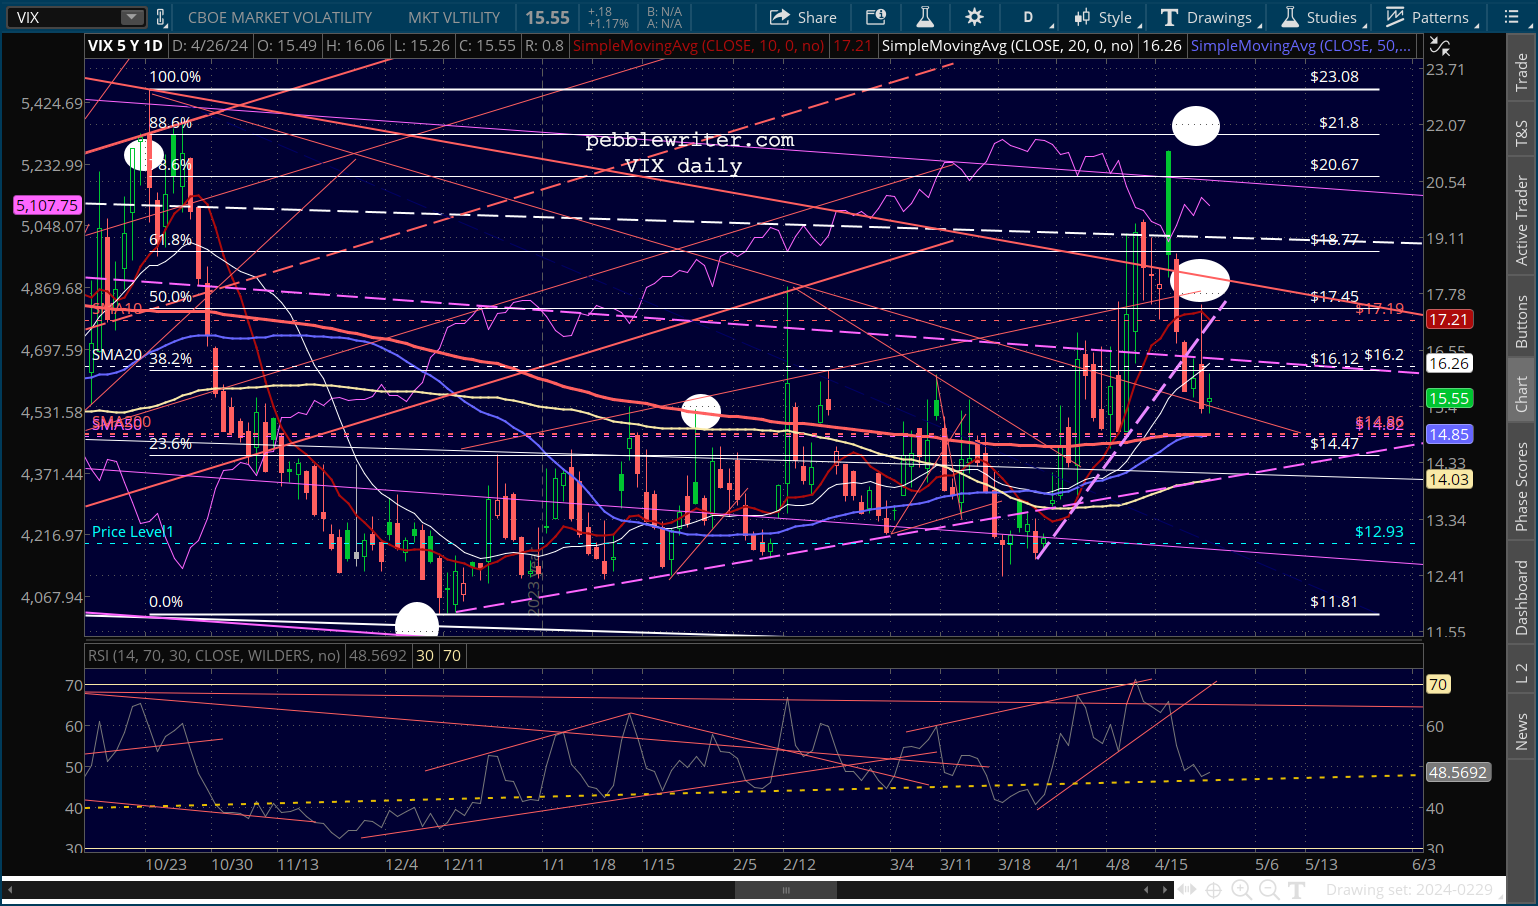Select the text drawing tool icon
This screenshot has width=1538, height=906.
(1297, 889)
